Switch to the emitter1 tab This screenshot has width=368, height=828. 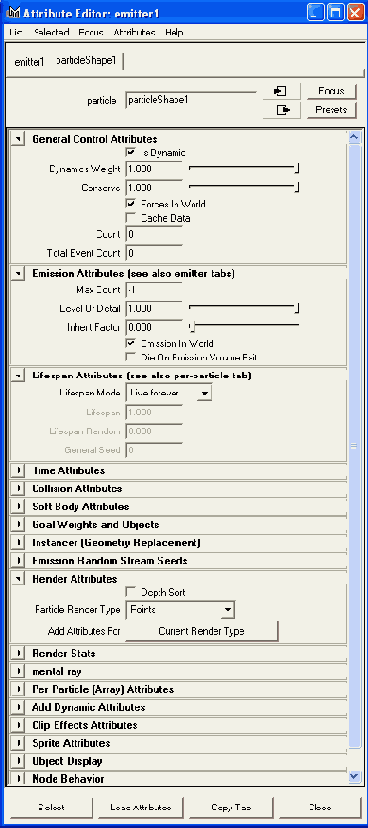tap(29, 62)
